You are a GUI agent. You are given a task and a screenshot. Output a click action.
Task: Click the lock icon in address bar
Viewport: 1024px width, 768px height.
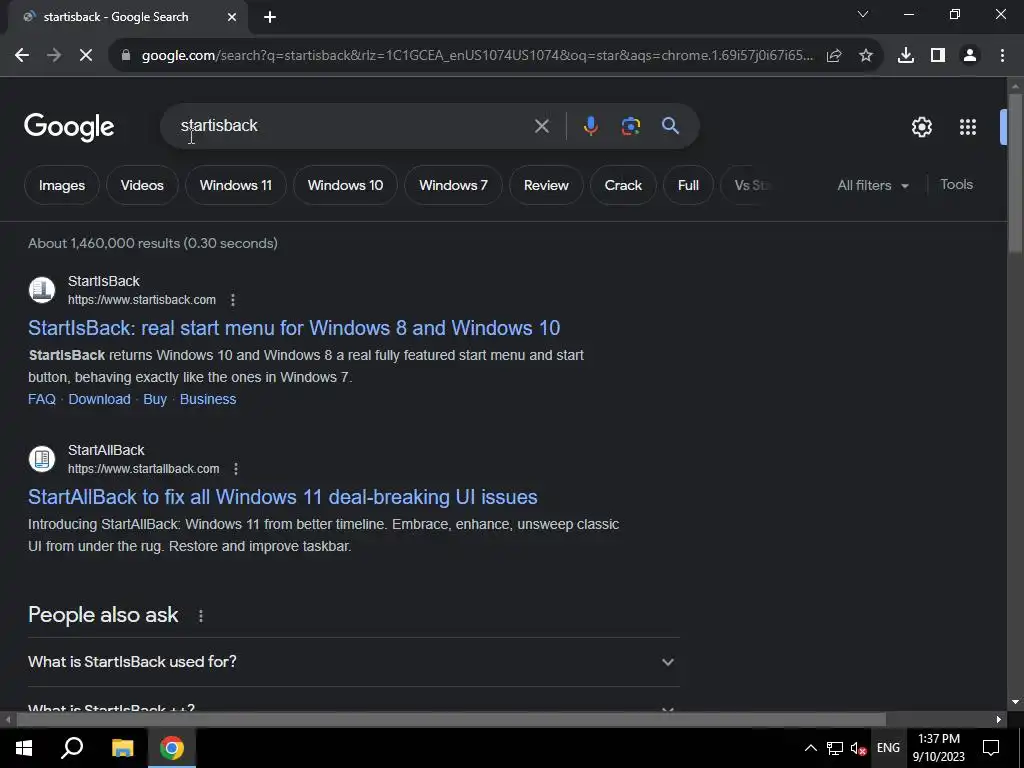pyautogui.click(x=126, y=56)
